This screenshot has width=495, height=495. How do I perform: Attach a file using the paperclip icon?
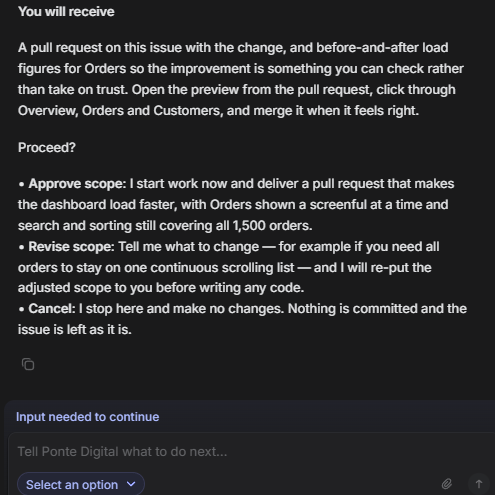pyautogui.click(x=447, y=484)
